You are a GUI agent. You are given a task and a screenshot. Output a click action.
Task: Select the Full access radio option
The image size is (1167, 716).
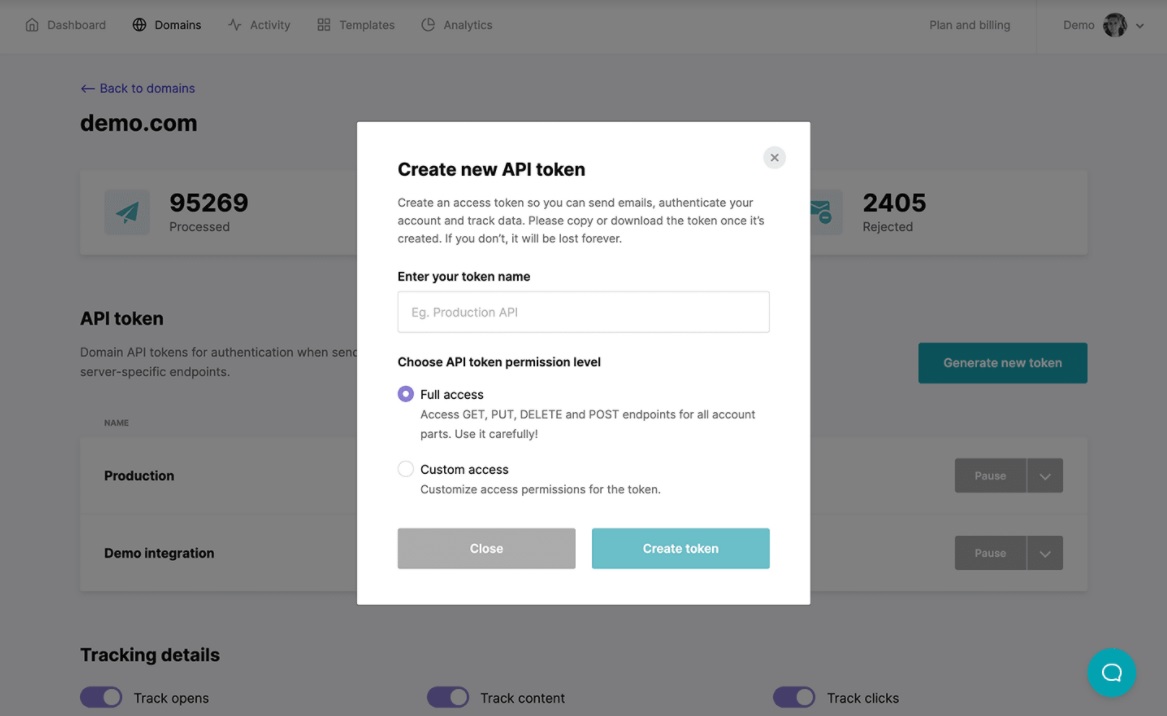pos(406,394)
